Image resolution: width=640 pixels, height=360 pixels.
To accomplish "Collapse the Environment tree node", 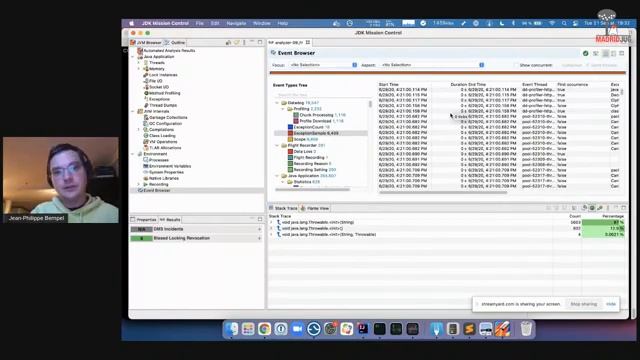I will click(133, 154).
